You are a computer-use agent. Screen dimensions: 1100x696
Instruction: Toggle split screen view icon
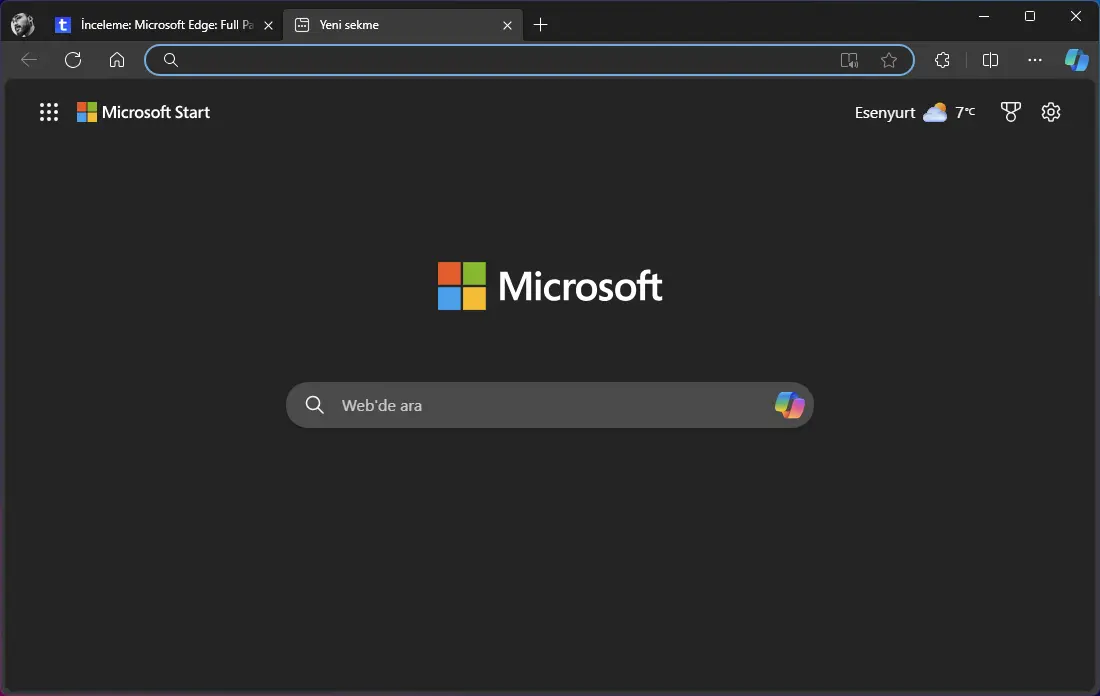pyautogui.click(x=990, y=60)
